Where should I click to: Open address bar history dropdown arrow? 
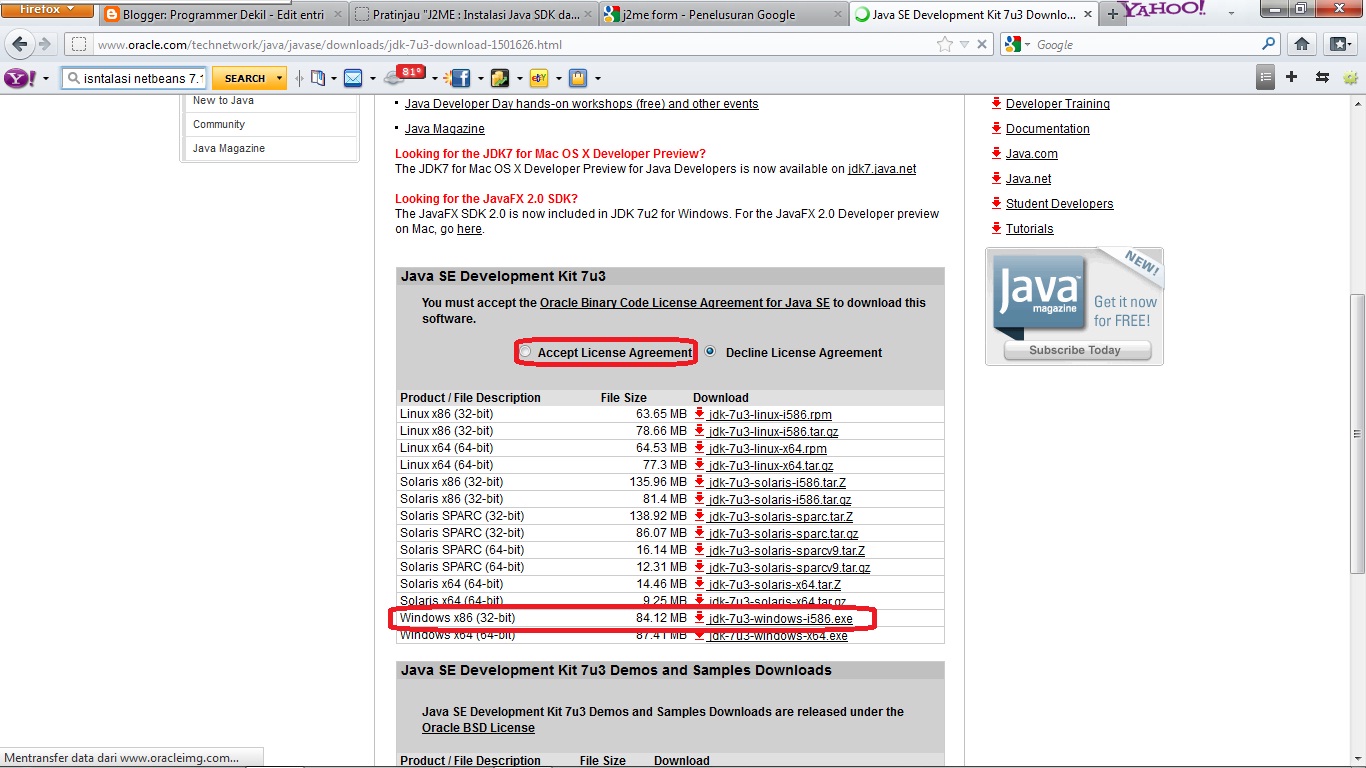(964, 45)
